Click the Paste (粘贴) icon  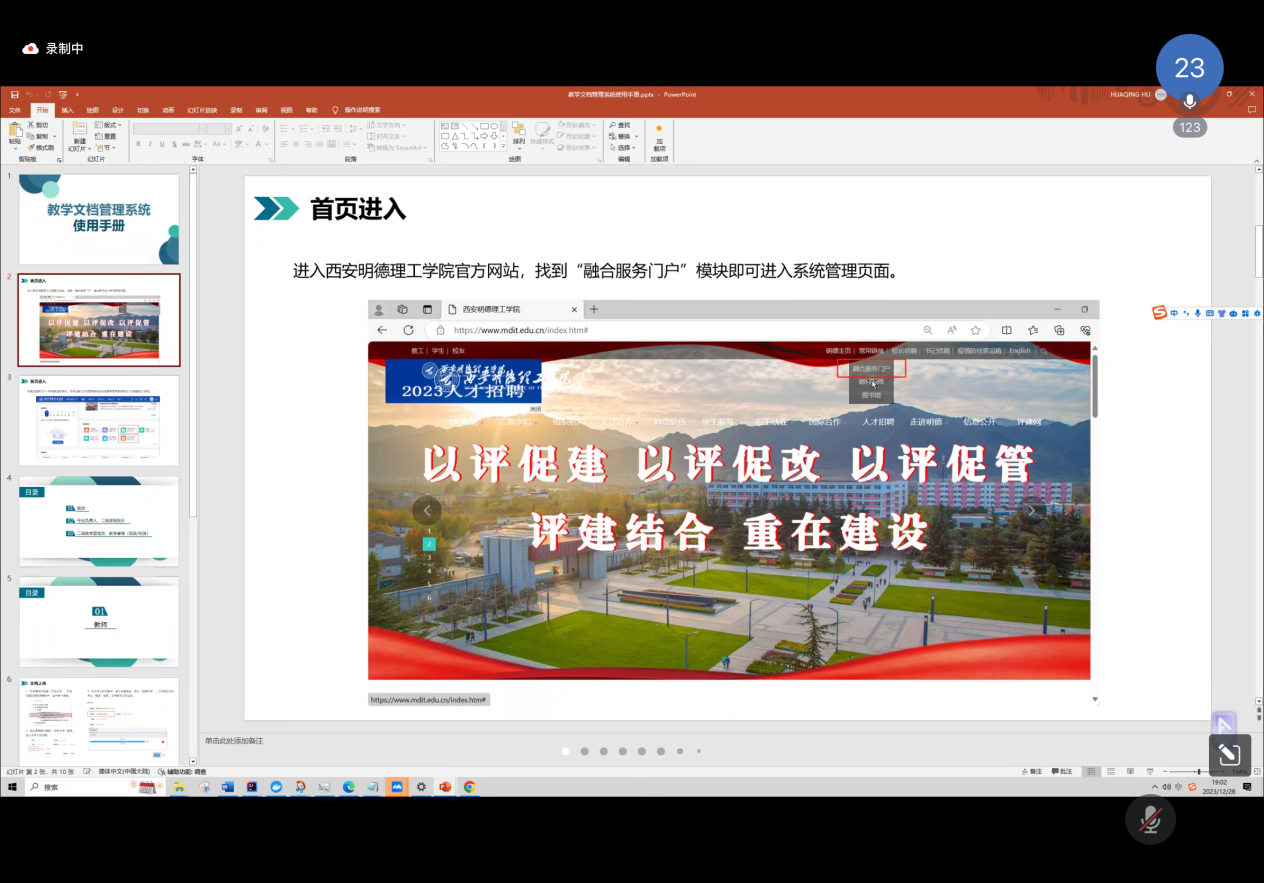[15, 133]
